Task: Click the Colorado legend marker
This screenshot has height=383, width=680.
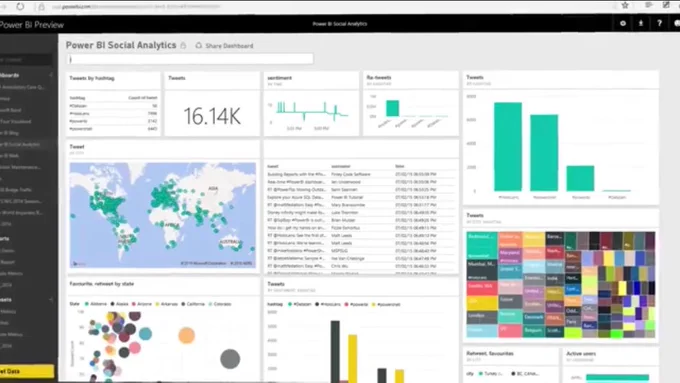Action: click(210, 304)
